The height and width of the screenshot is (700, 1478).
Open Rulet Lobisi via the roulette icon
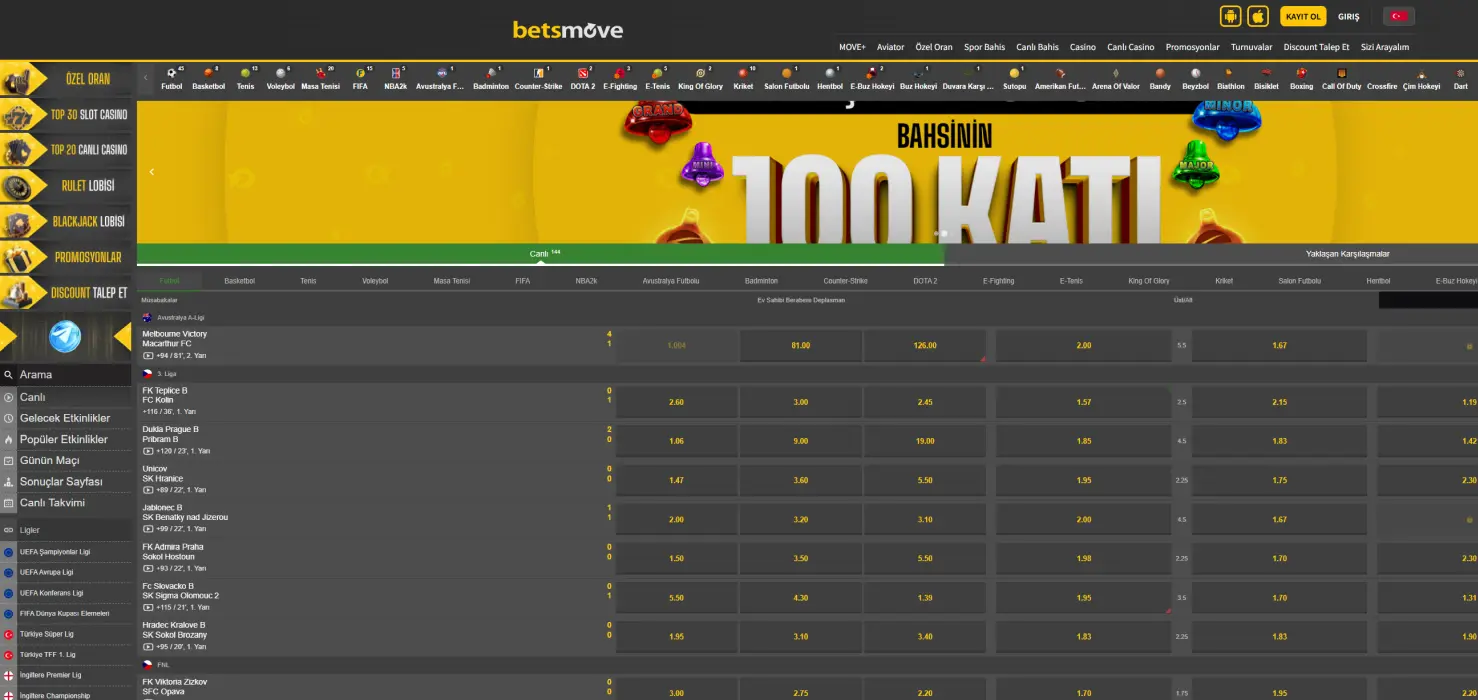pos(20,185)
